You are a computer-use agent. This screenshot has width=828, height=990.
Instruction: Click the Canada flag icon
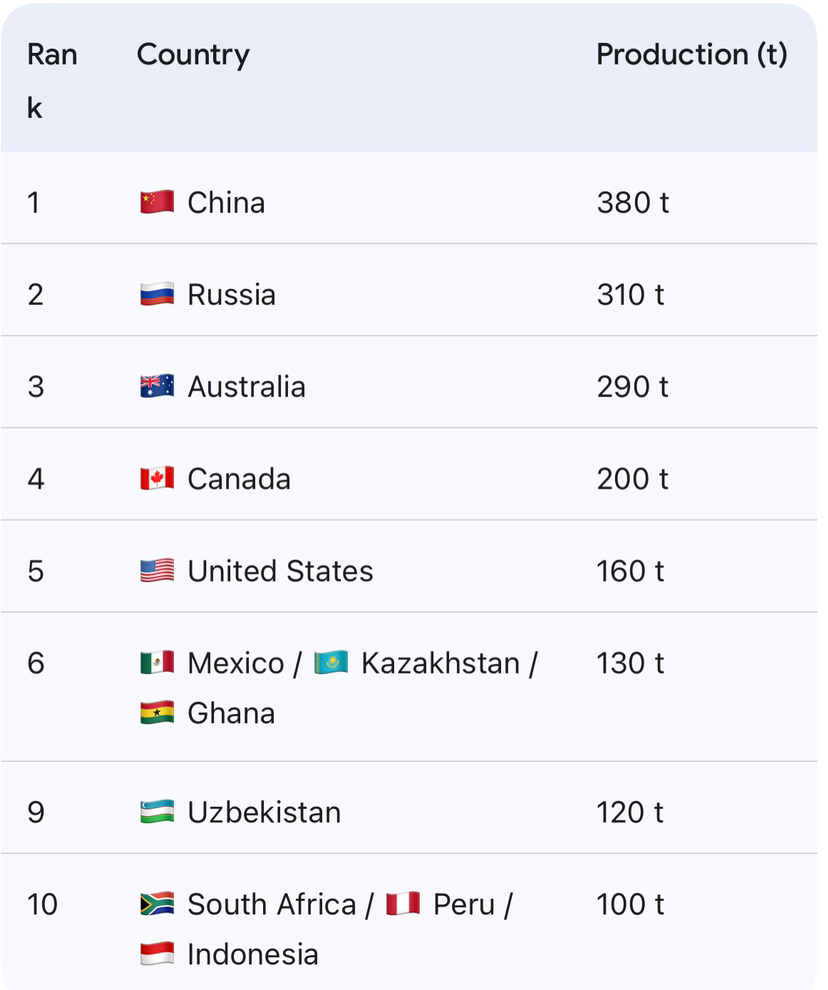(x=157, y=478)
